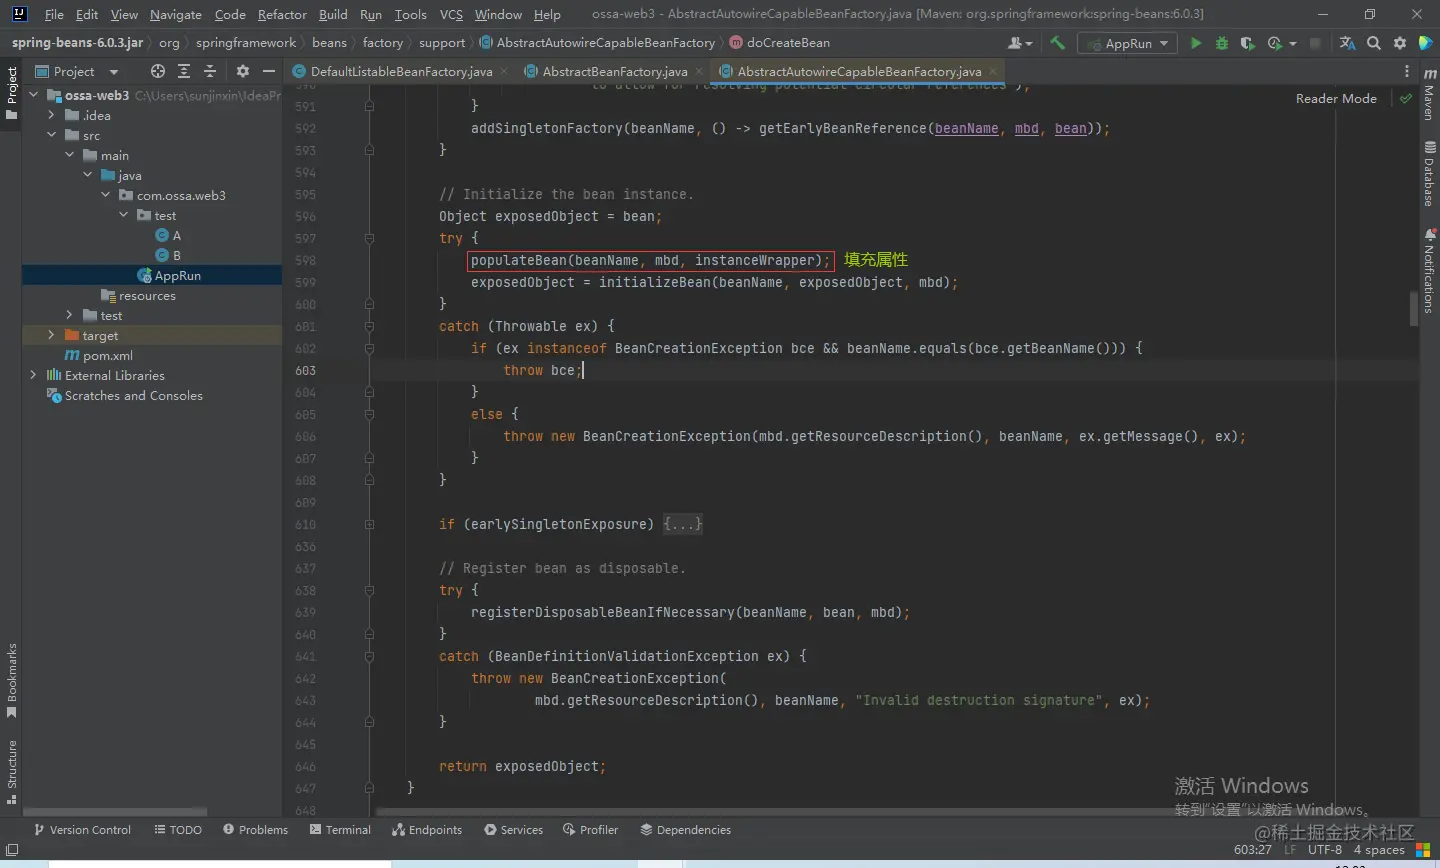Toggle fold marker at line 597 try block

point(369,238)
